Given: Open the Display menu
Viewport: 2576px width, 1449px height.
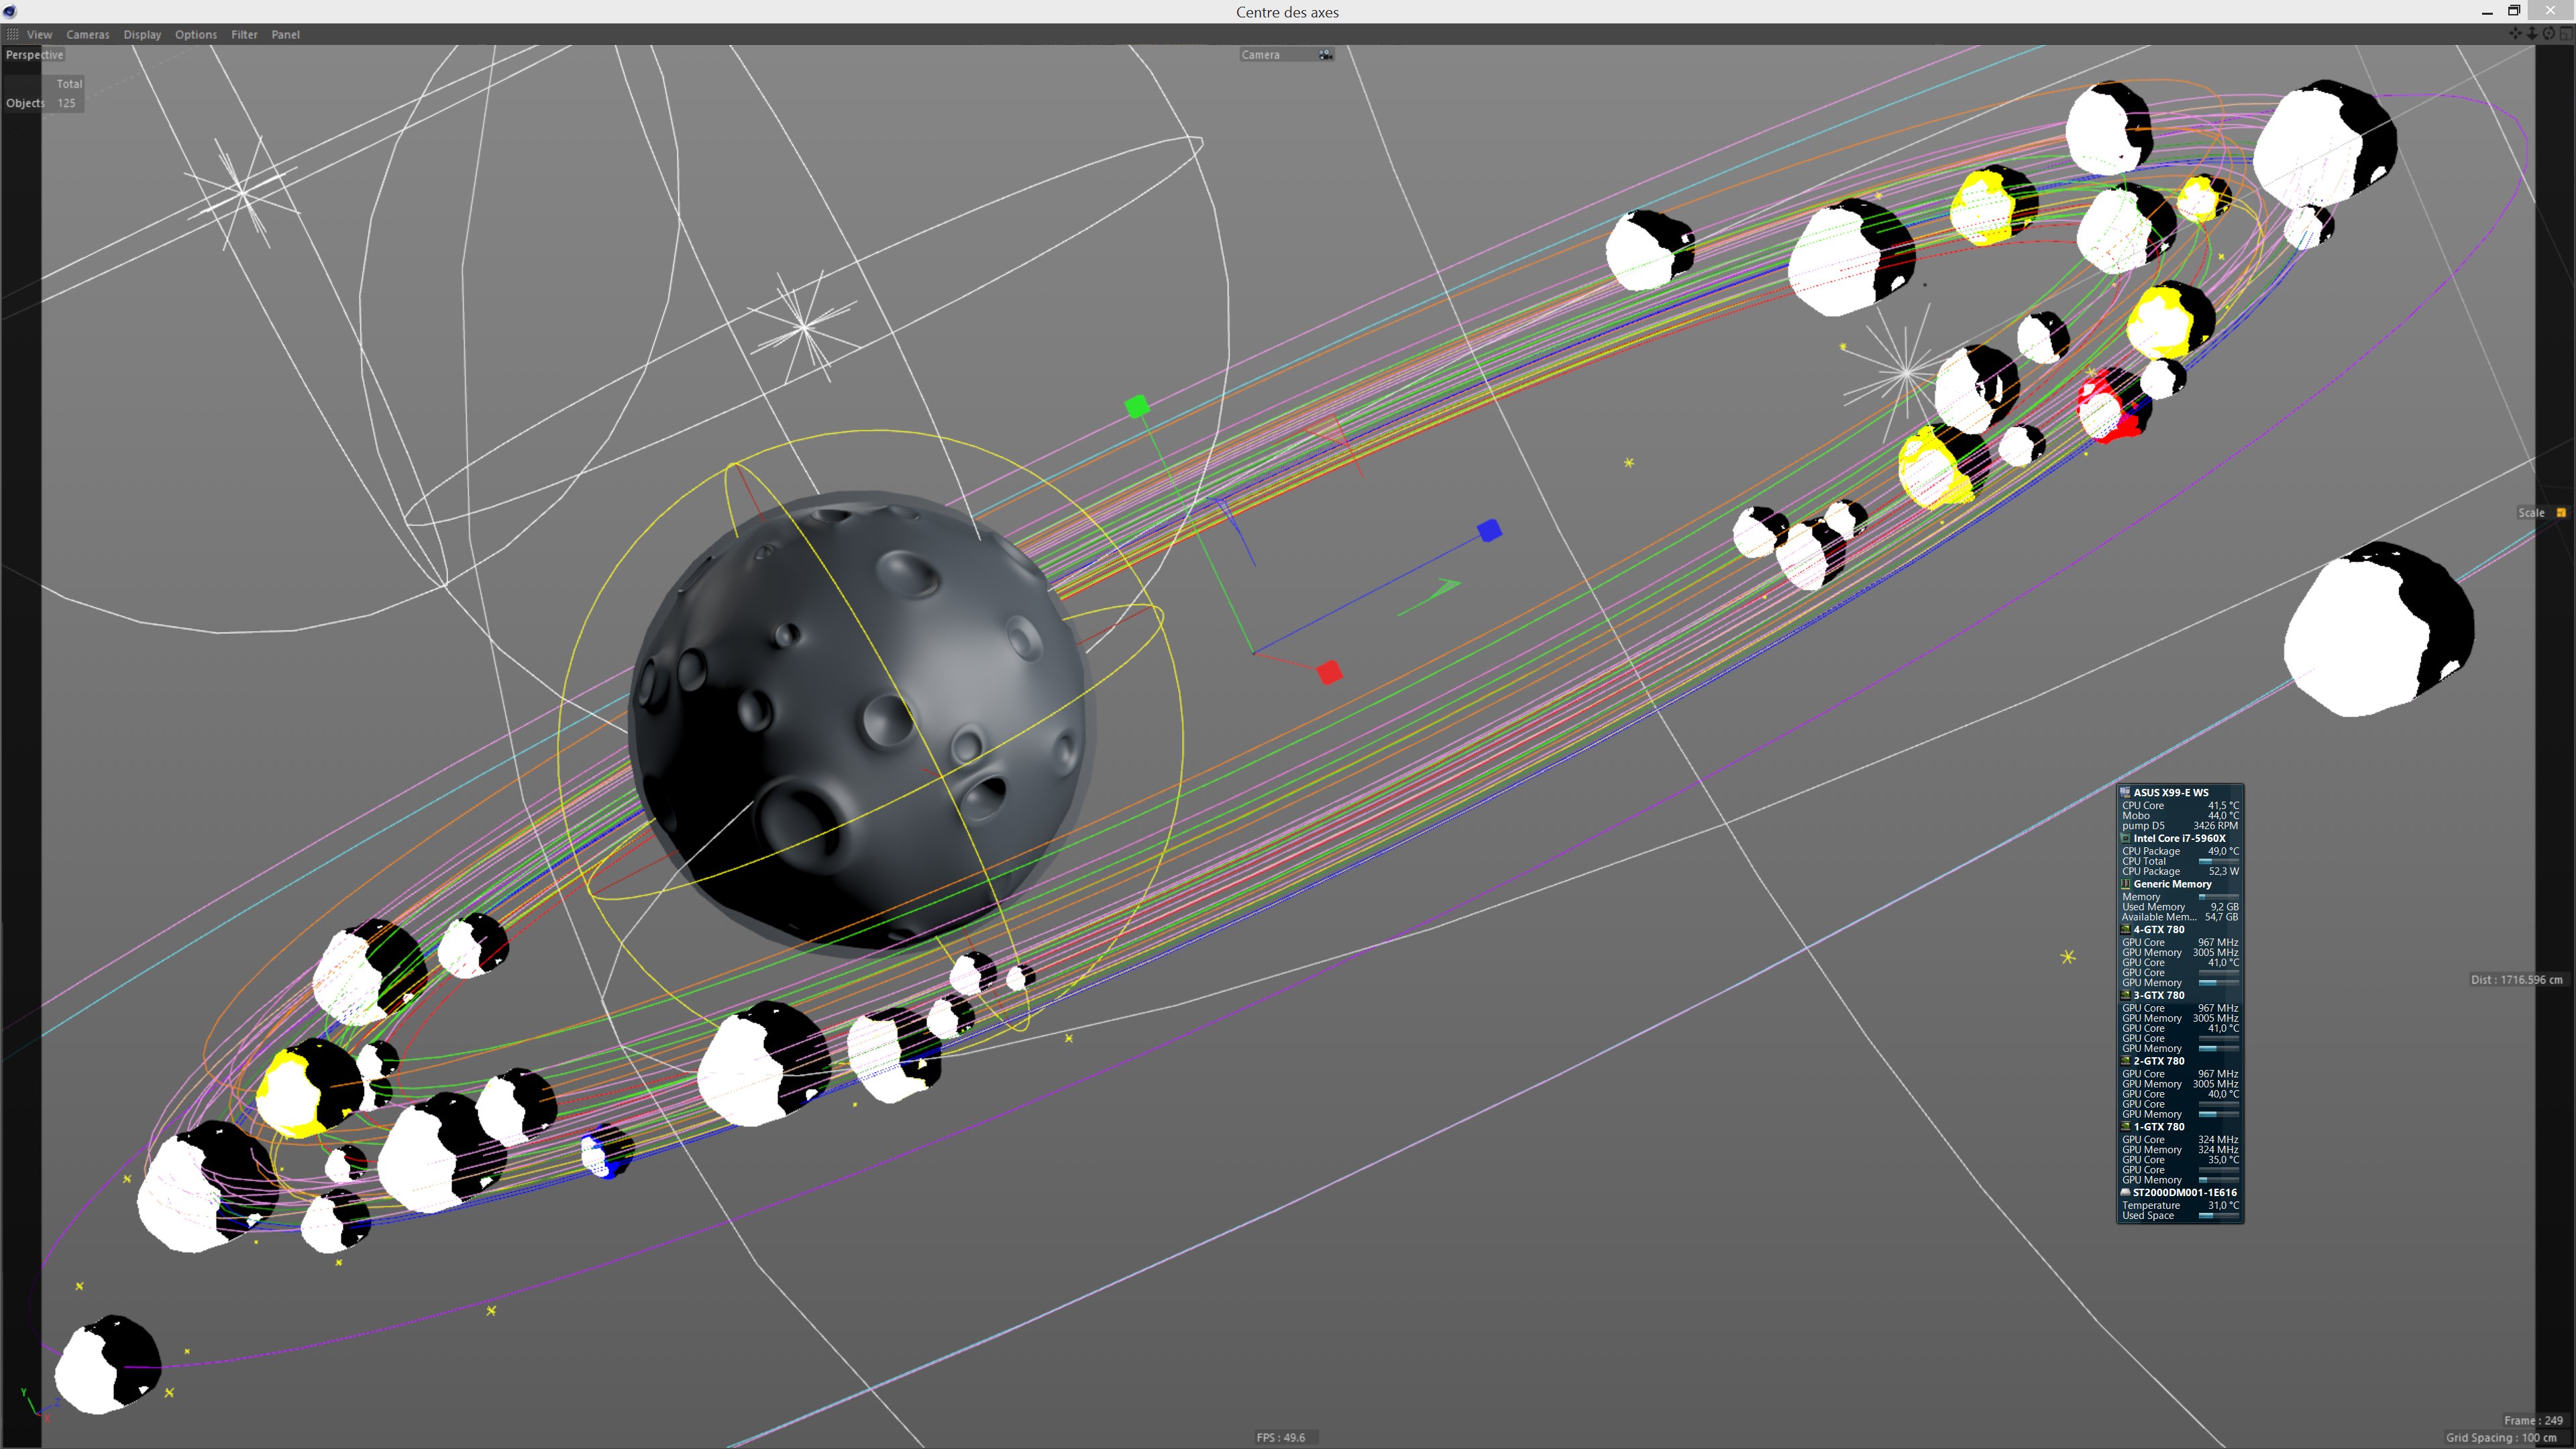Looking at the screenshot, I should point(142,34).
